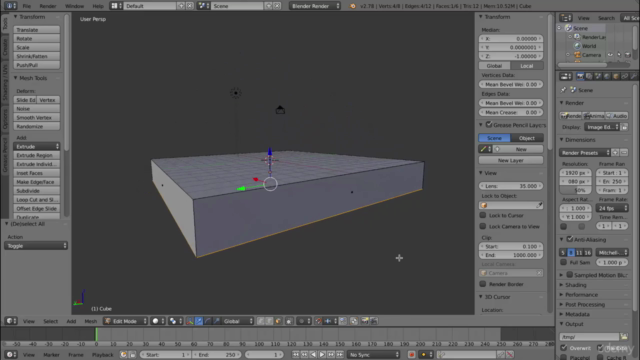Open timeline editor type selector icon
This screenshot has width=640, height=360.
coord(11,355)
